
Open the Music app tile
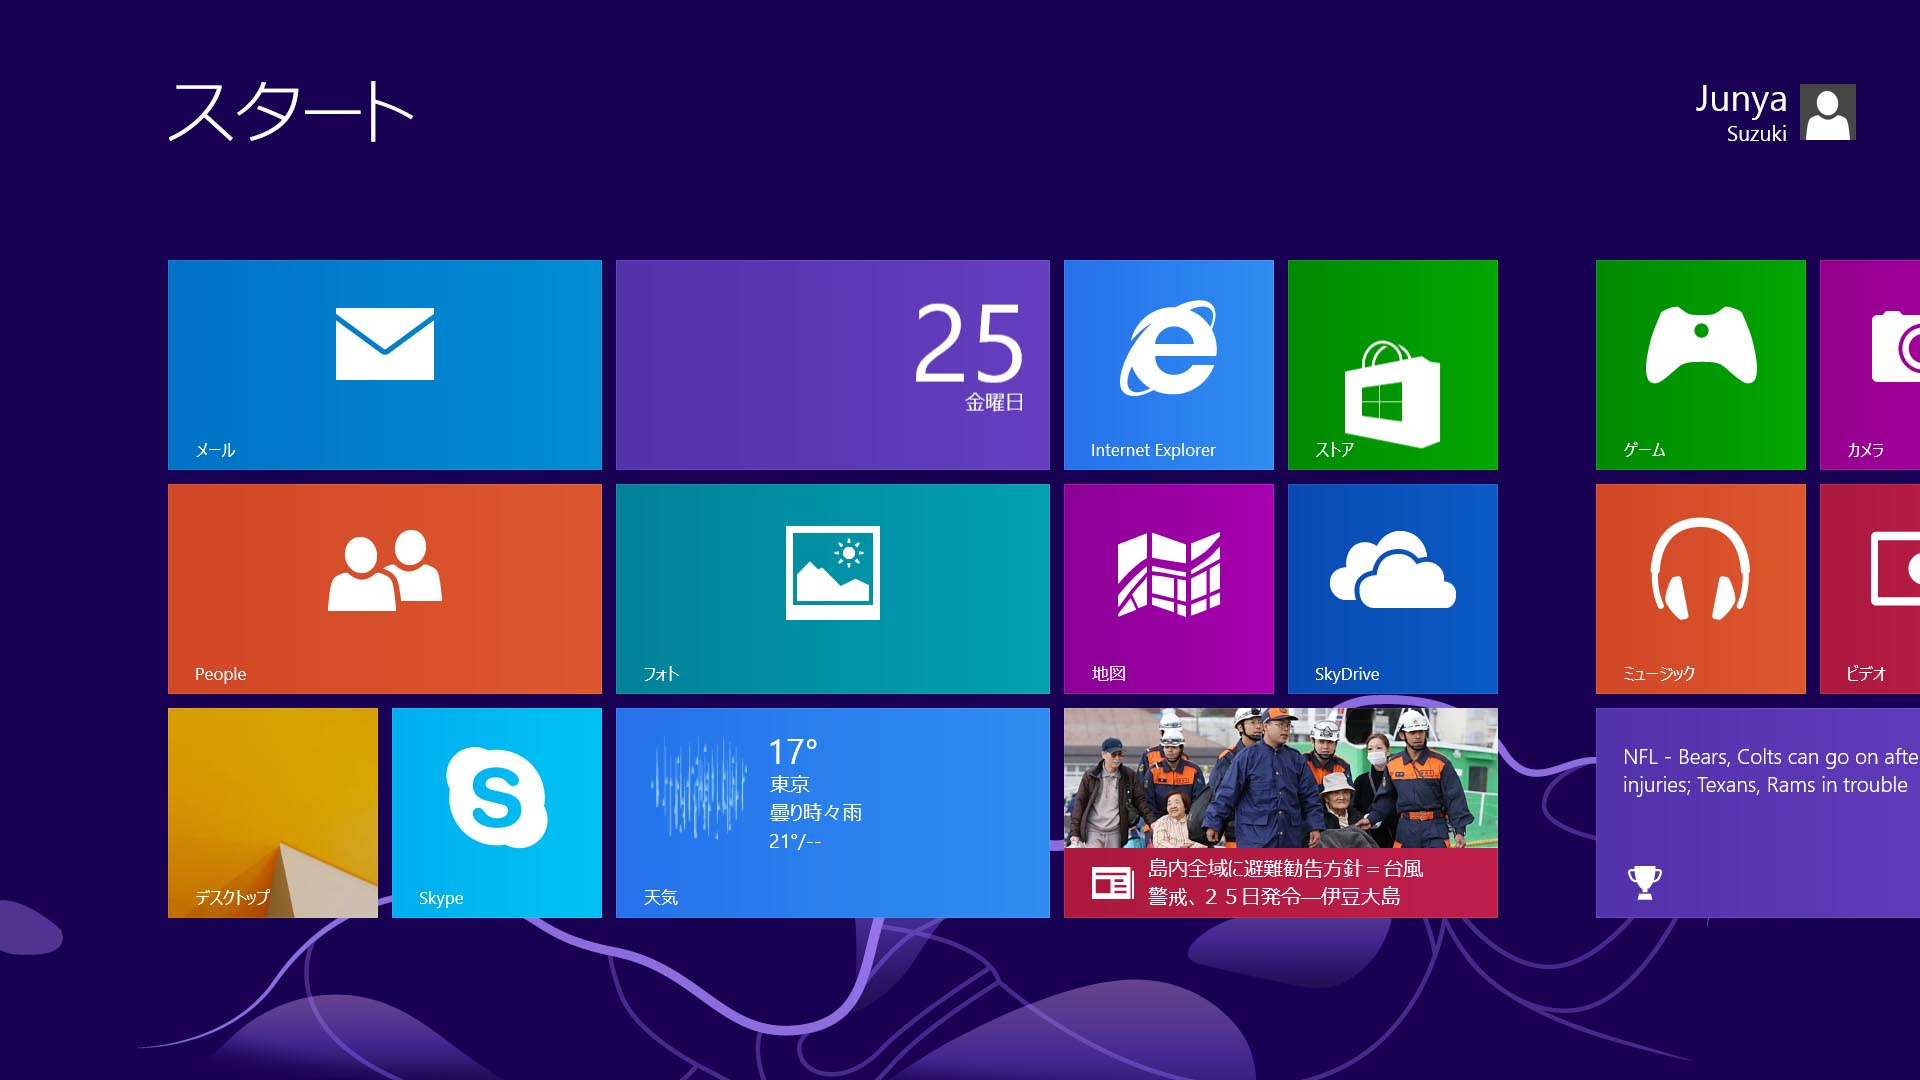click(x=1700, y=589)
